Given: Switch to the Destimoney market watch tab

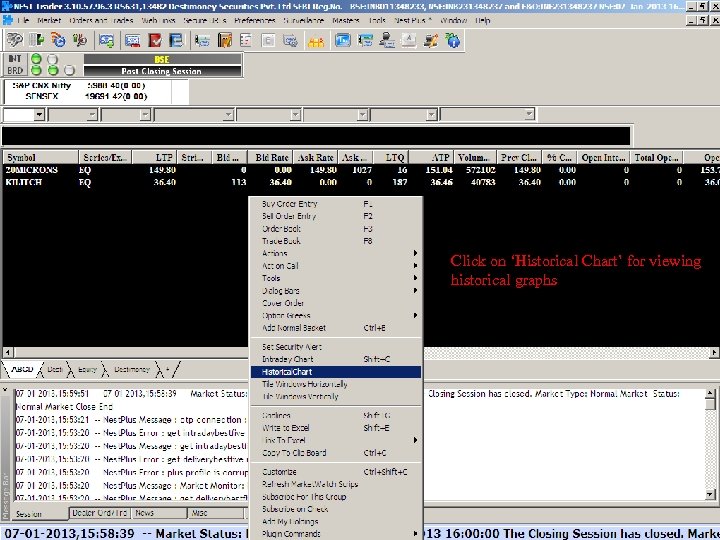Looking at the screenshot, I should coord(132,369).
